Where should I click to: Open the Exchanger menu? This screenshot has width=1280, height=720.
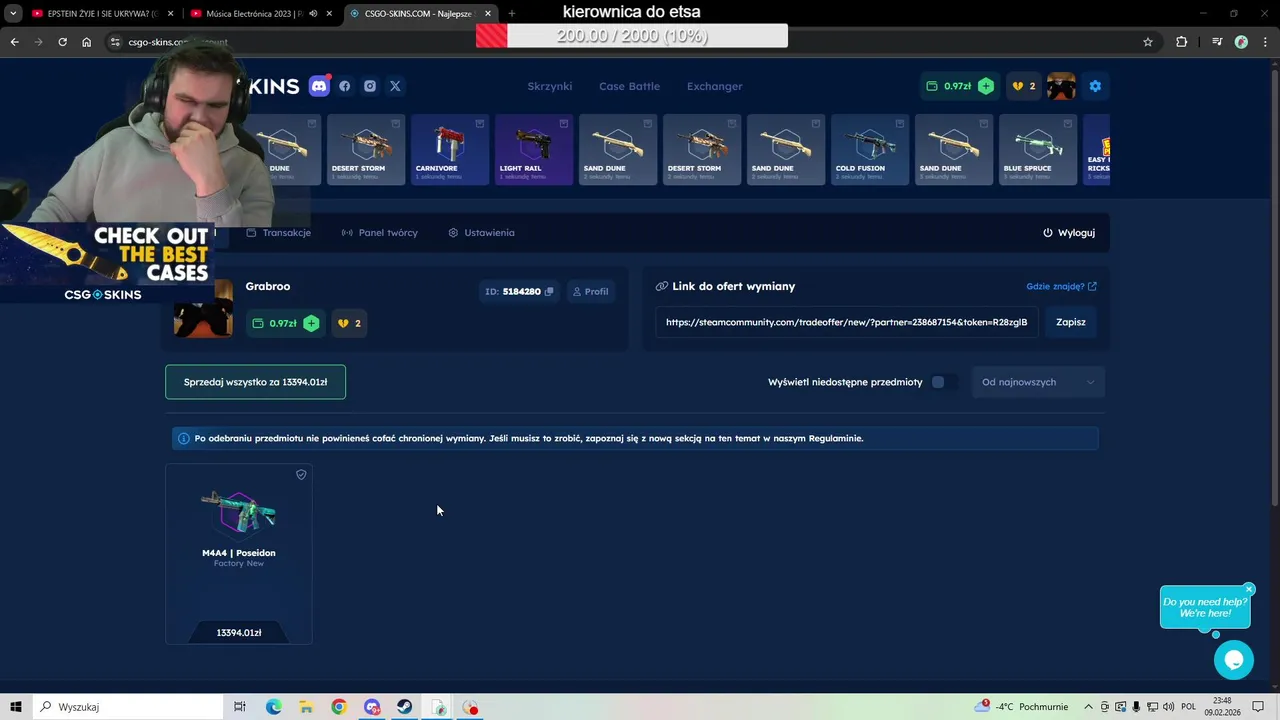click(x=714, y=86)
